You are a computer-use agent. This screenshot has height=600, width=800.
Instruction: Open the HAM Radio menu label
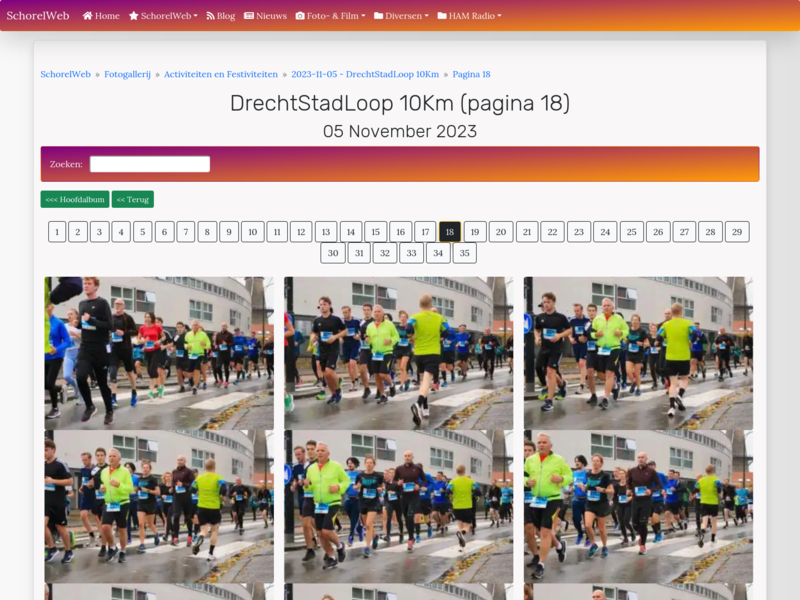[472, 16]
